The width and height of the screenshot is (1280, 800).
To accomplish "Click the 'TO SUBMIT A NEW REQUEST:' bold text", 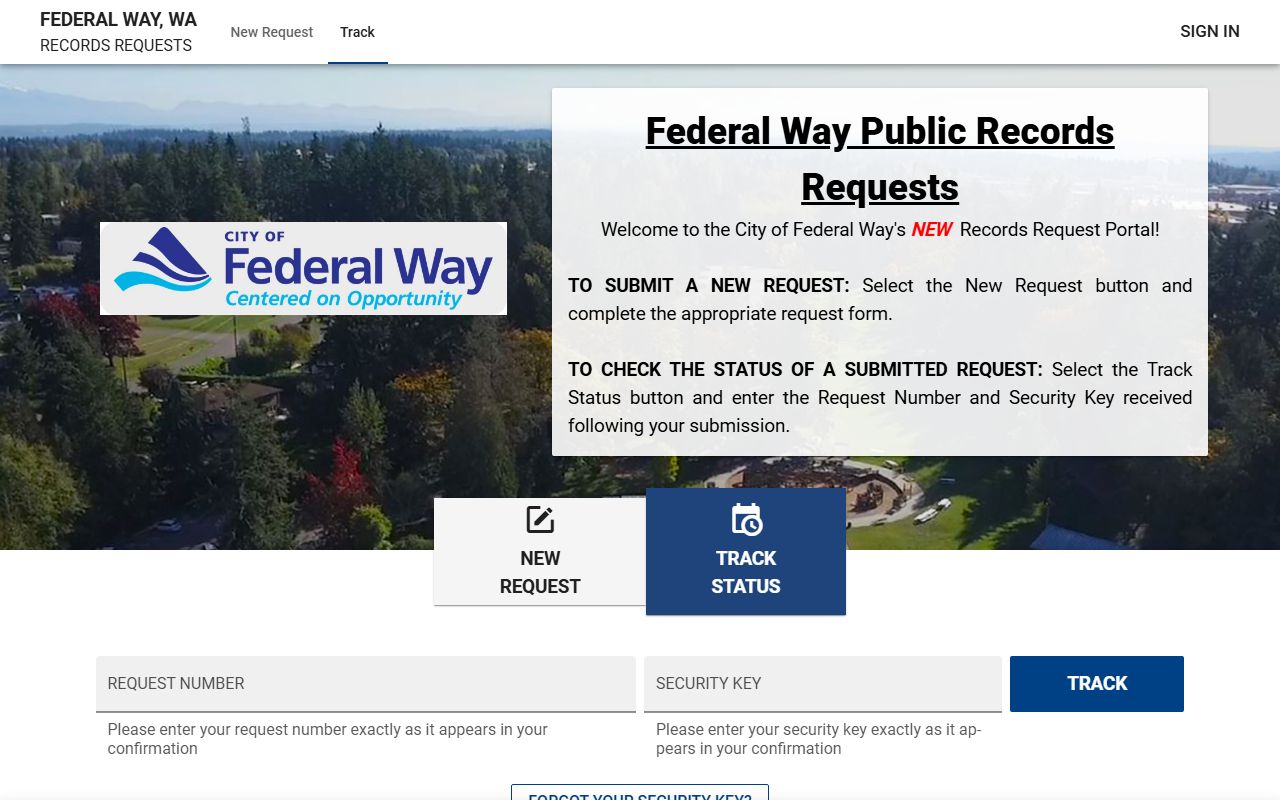I will click(x=709, y=285).
